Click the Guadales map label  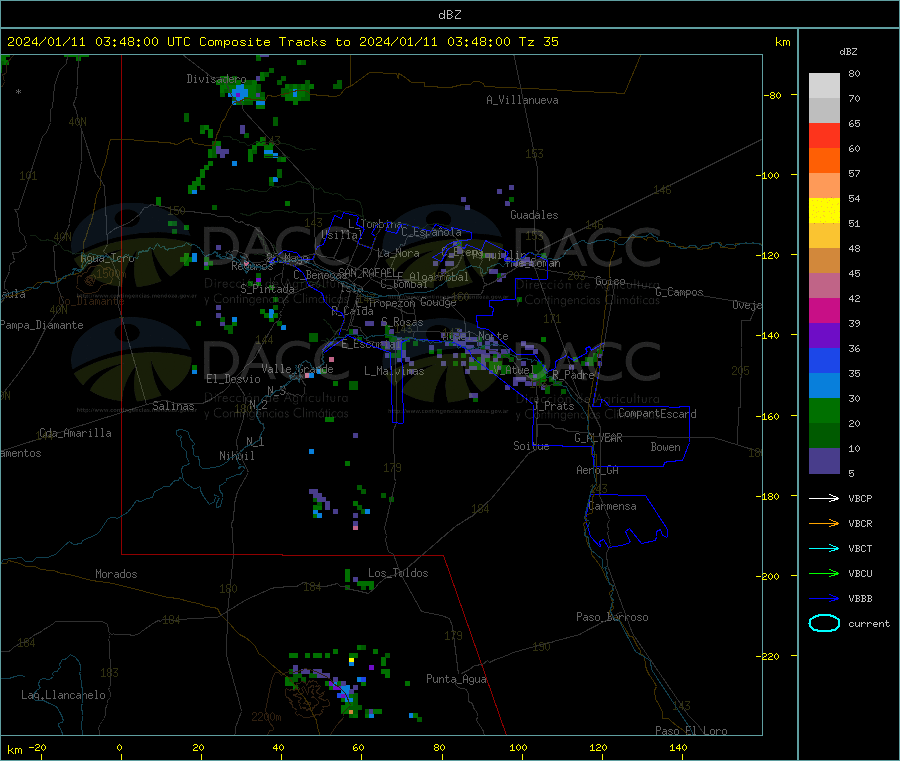tap(534, 215)
